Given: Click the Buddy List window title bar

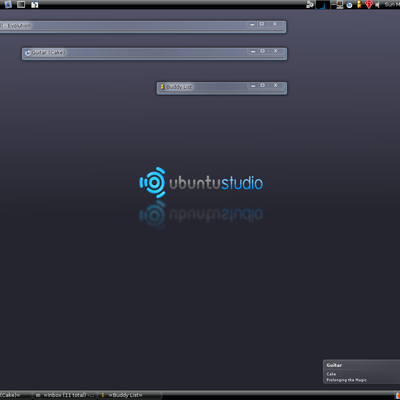Looking at the screenshot, I should point(222,88).
